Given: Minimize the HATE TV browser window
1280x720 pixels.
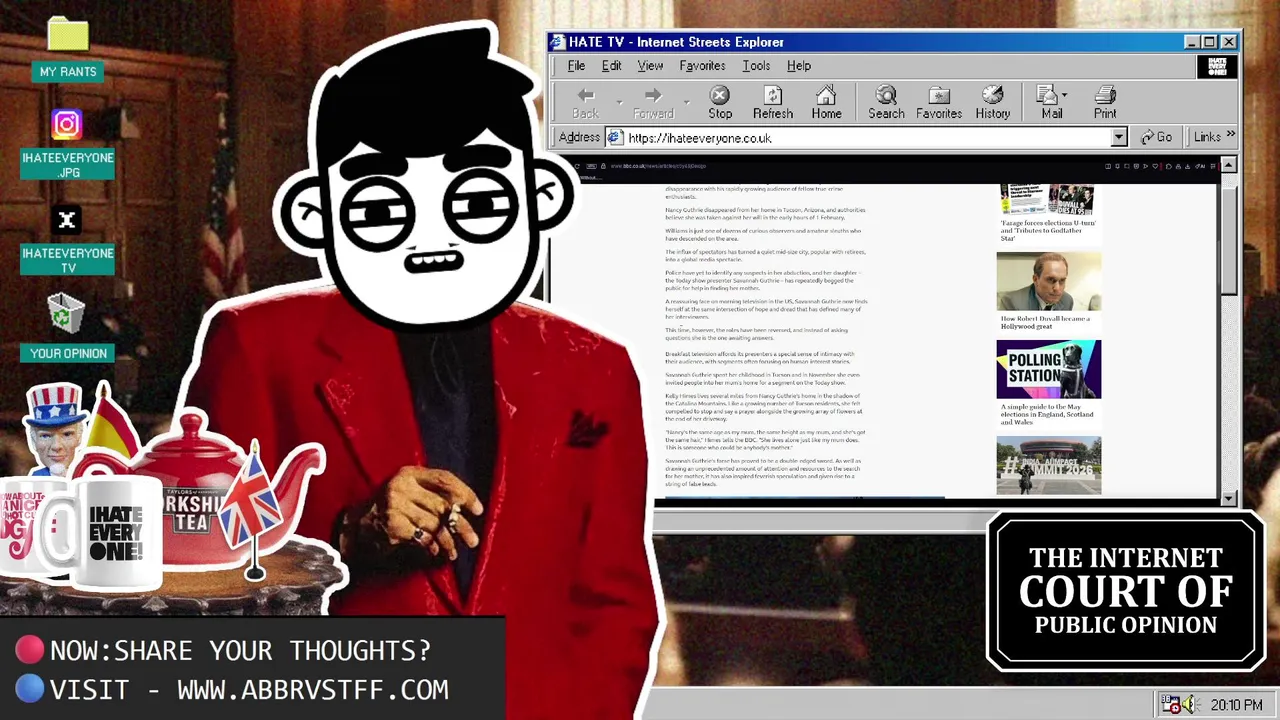Looking at the screenshot, I should (x=1192, y=42).
